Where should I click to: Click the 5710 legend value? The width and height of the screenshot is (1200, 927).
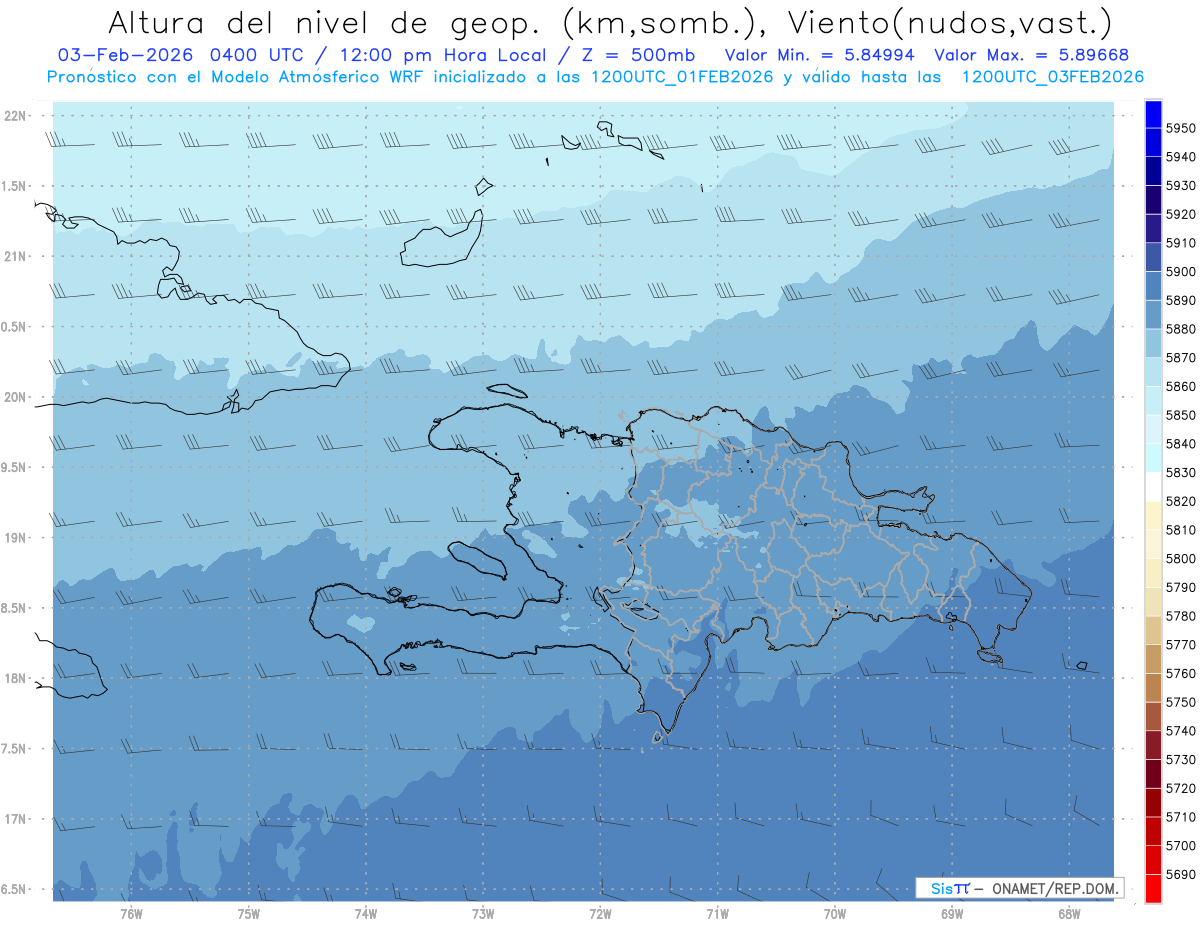point(1181,816)
